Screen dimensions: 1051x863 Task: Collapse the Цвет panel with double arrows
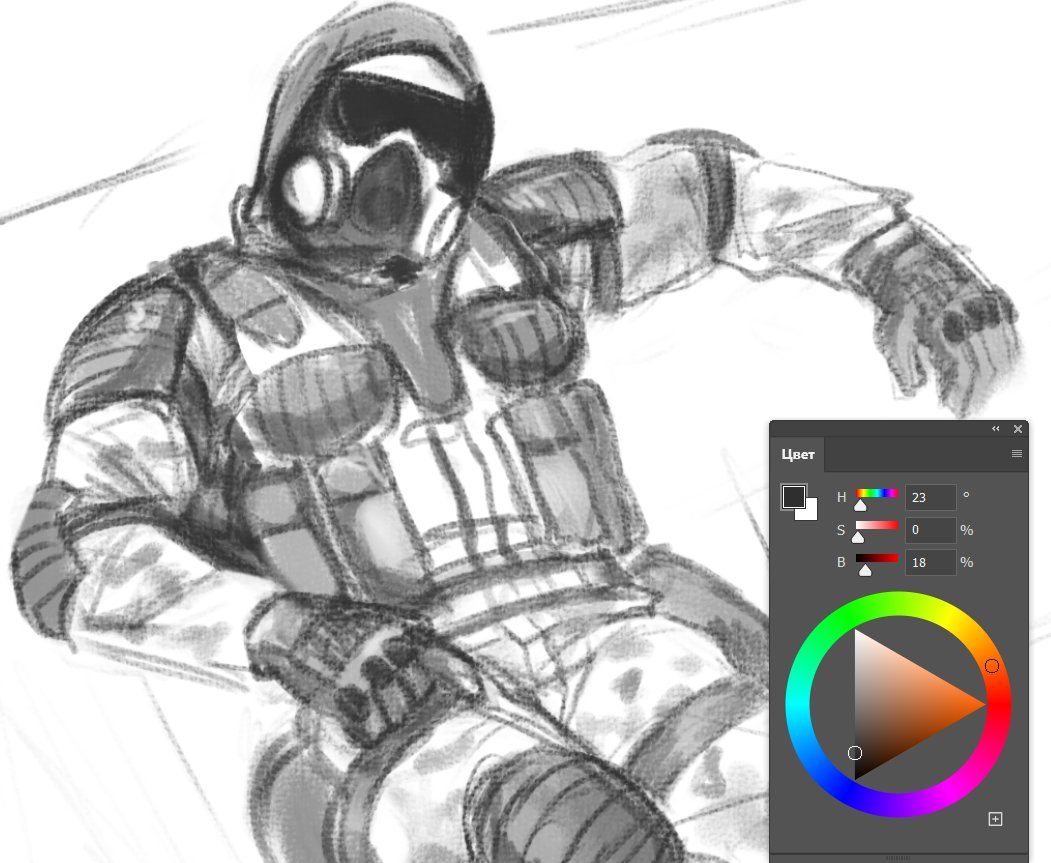995,429
